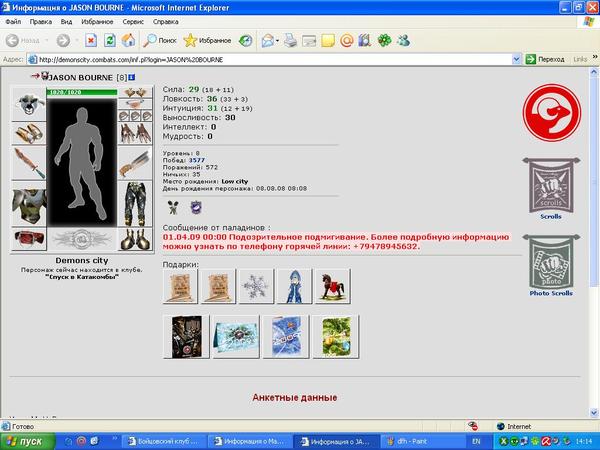Click the gloves equipment slot

point(135,134)
